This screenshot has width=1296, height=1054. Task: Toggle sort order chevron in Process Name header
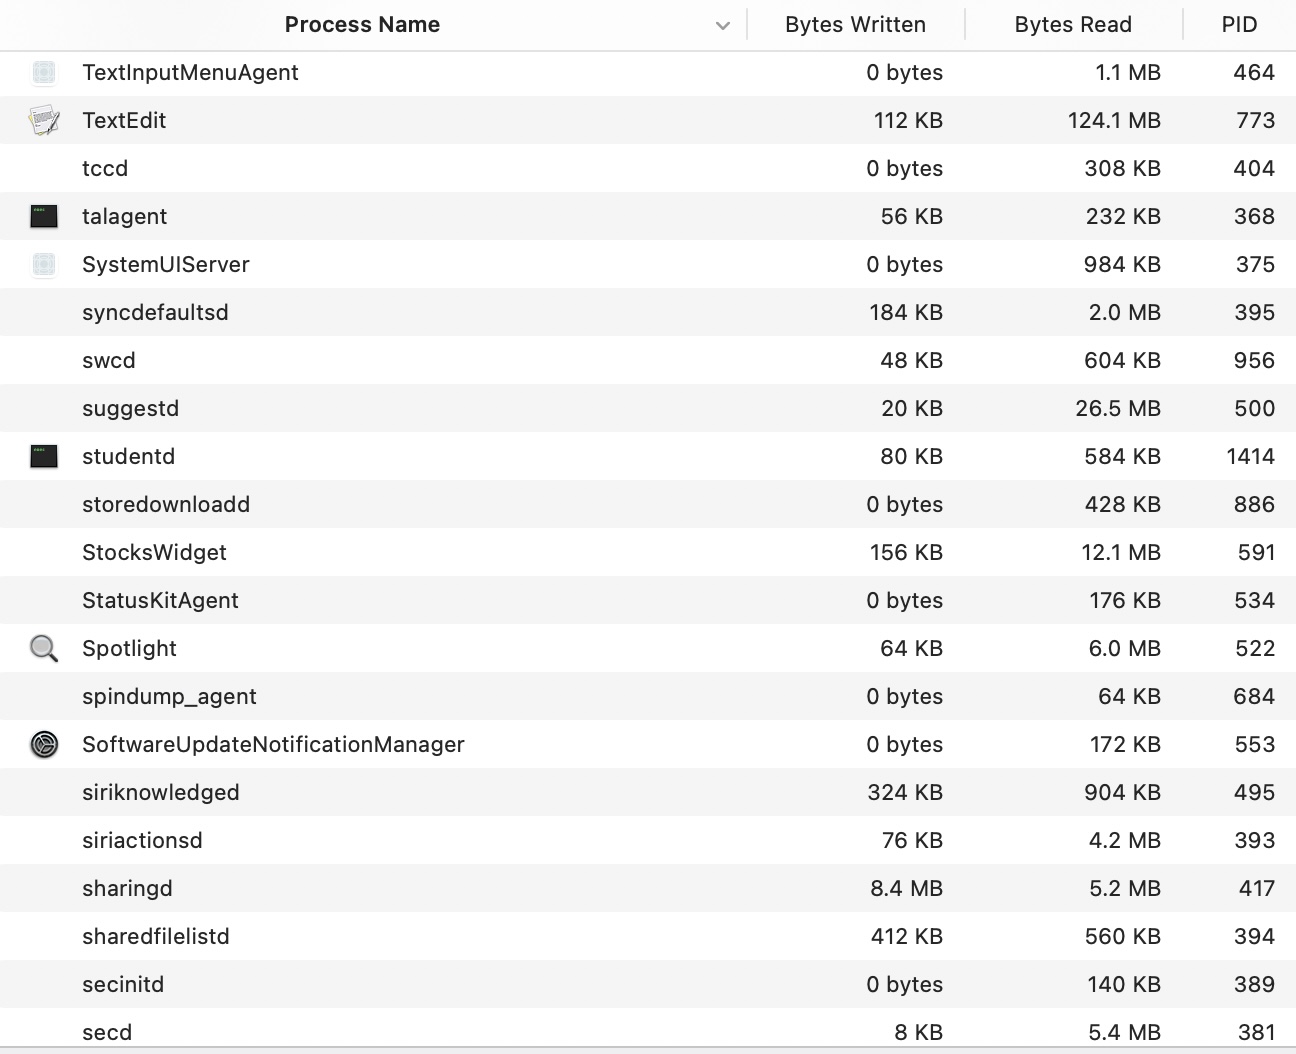723,26
